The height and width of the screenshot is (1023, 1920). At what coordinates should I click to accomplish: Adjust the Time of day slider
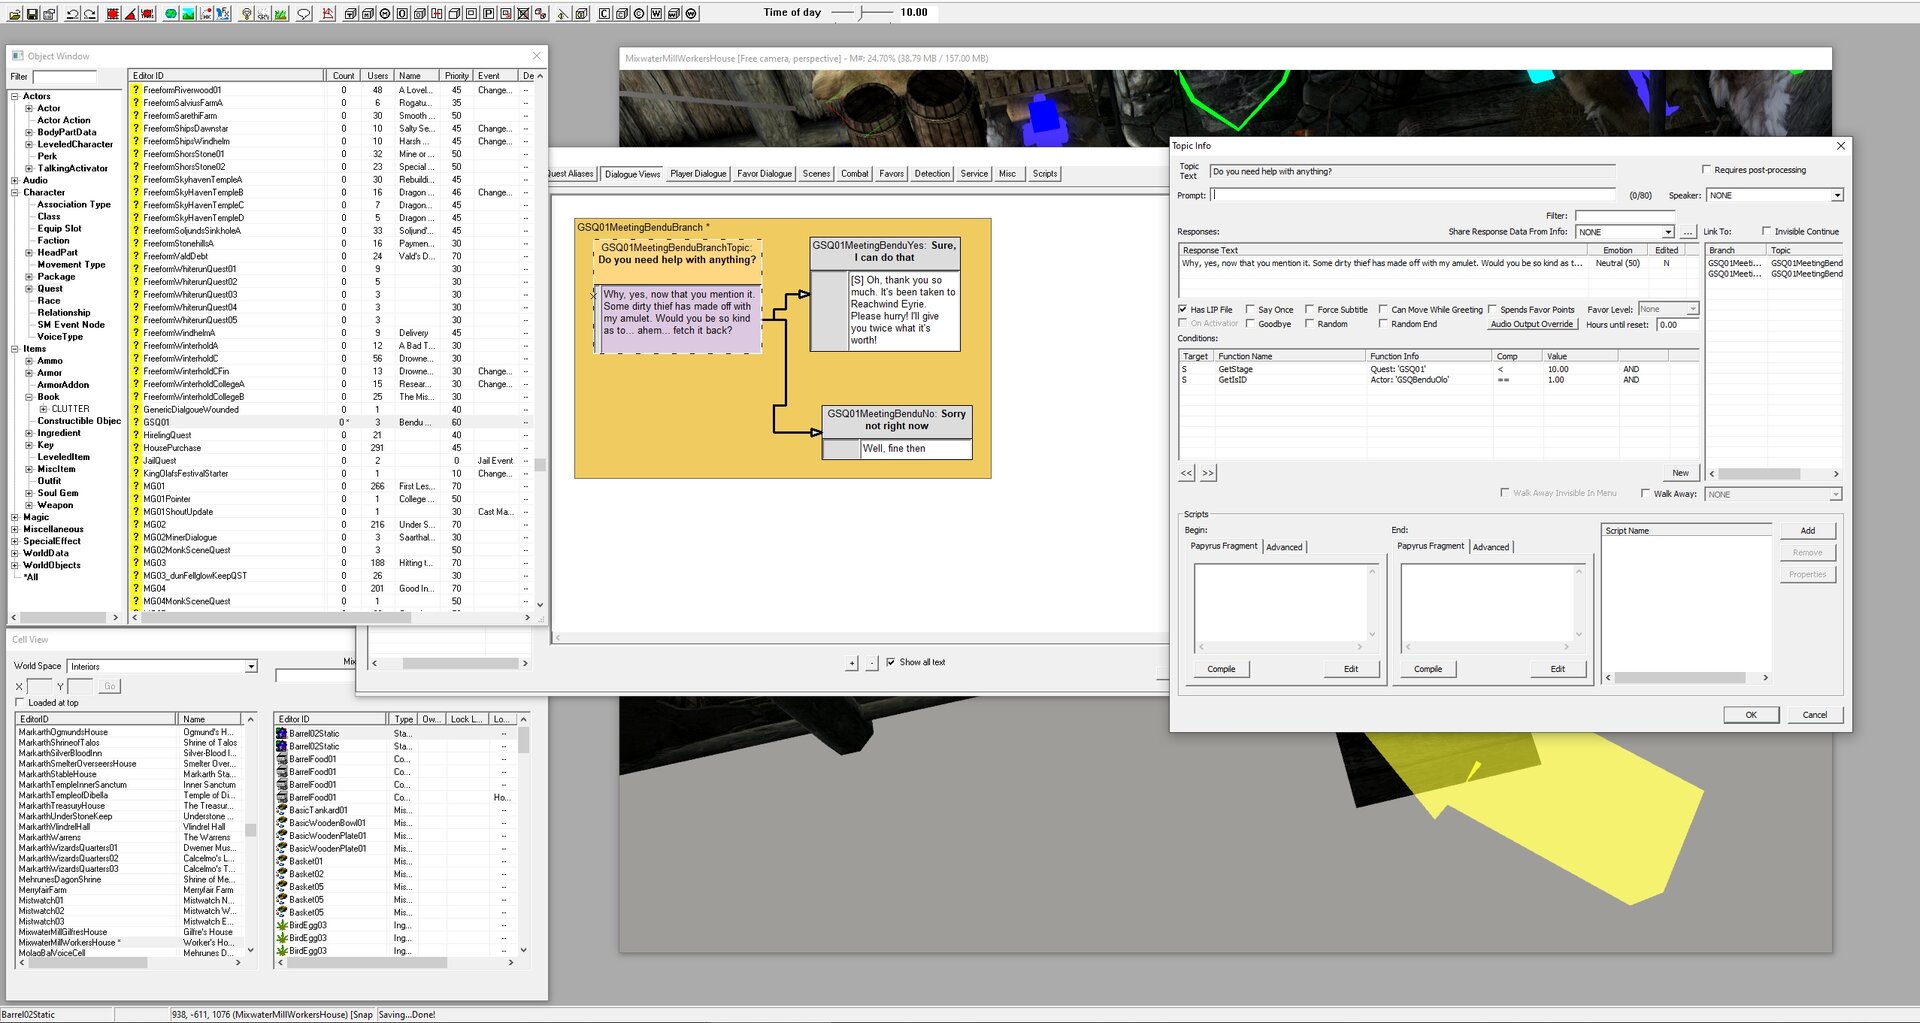click(x=861, y=12)
